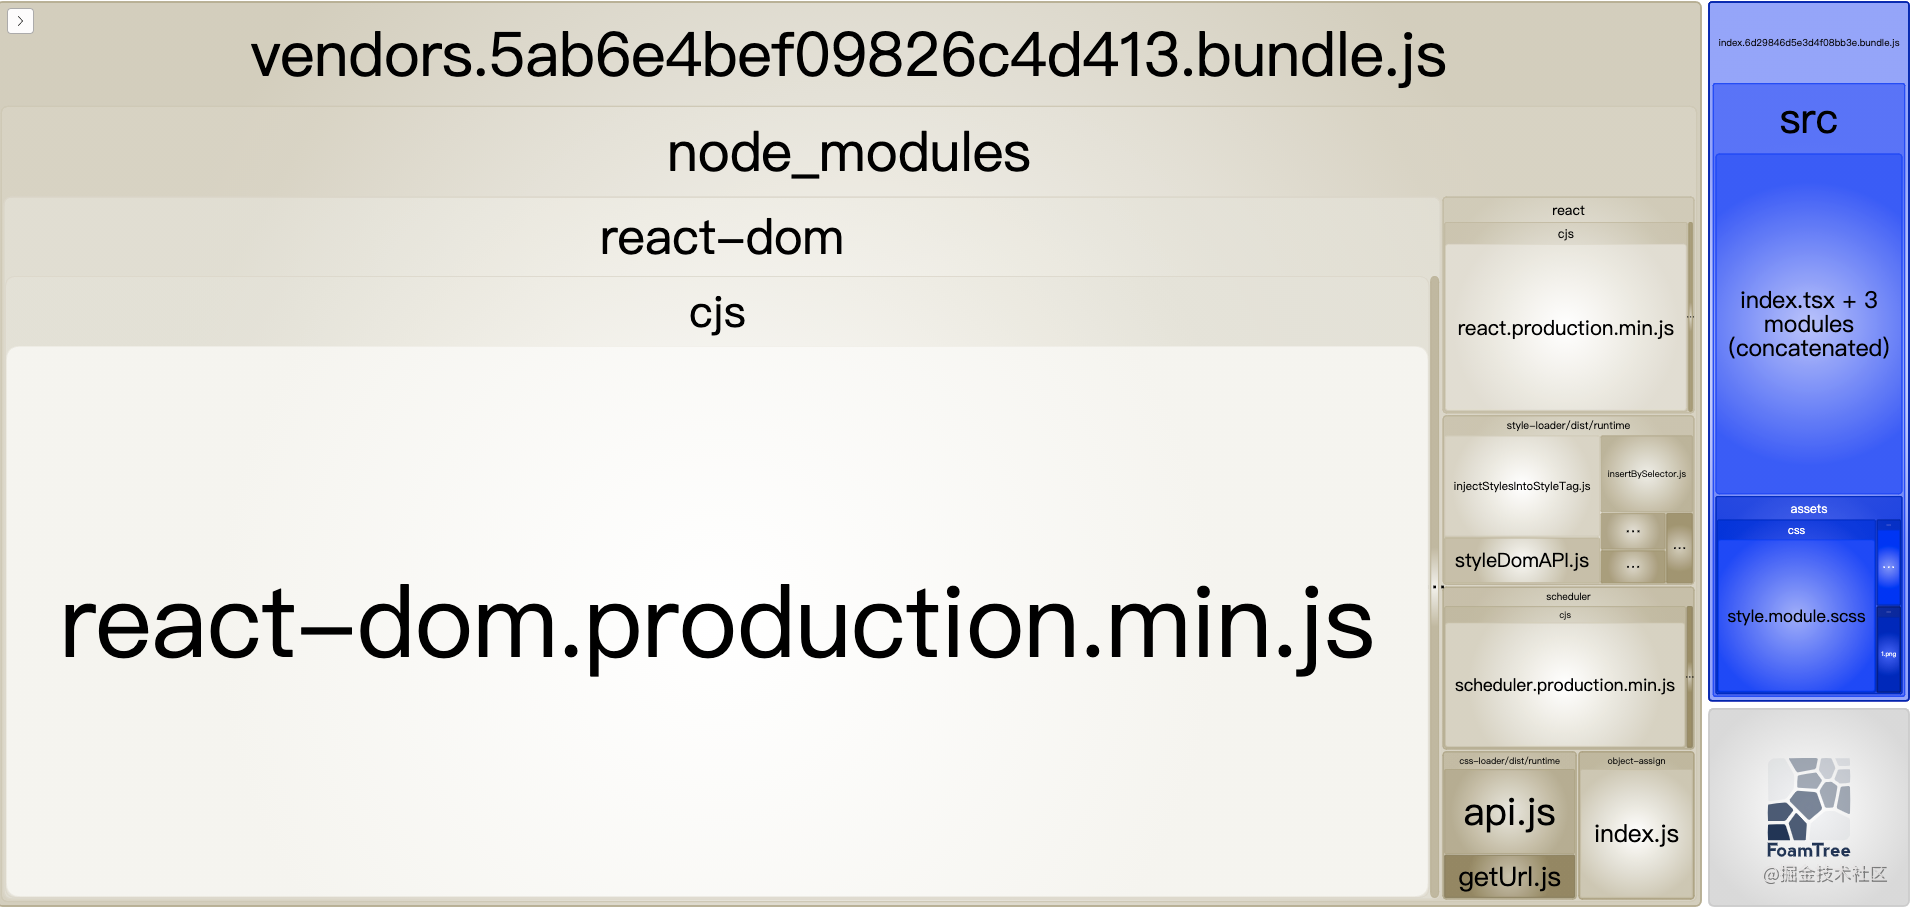Click the FoamTree logo

[x=1808, y=808]
